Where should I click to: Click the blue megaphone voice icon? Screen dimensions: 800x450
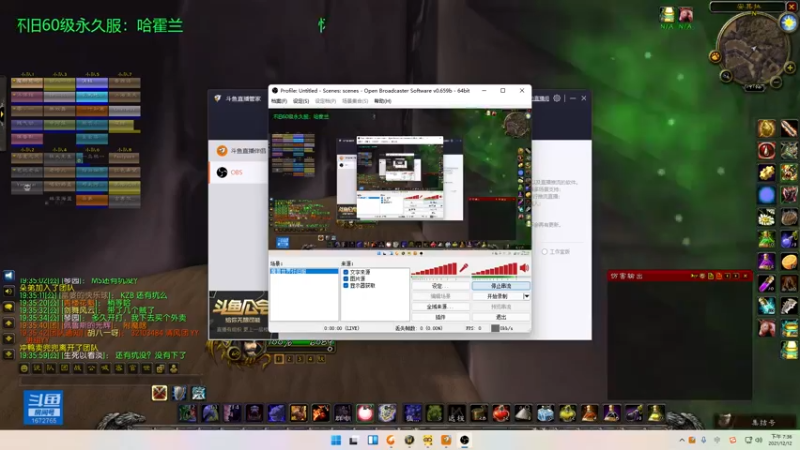coord(9,276)
